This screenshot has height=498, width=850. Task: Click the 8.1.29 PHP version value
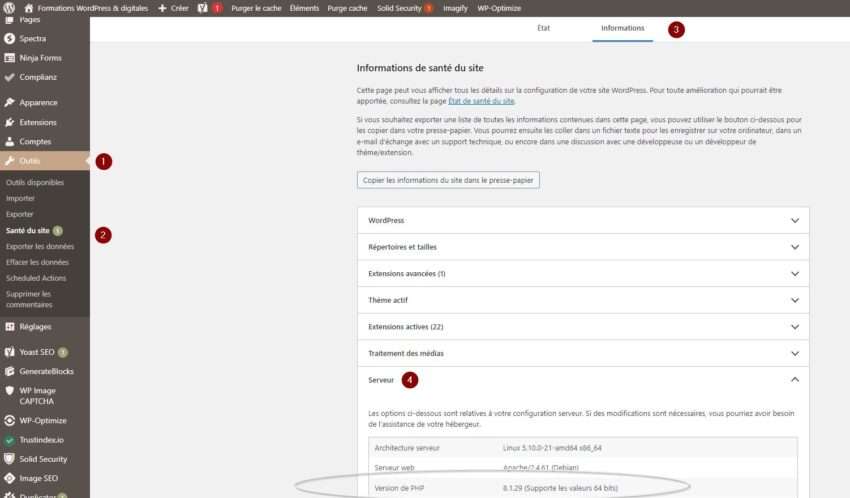[561, 488]
